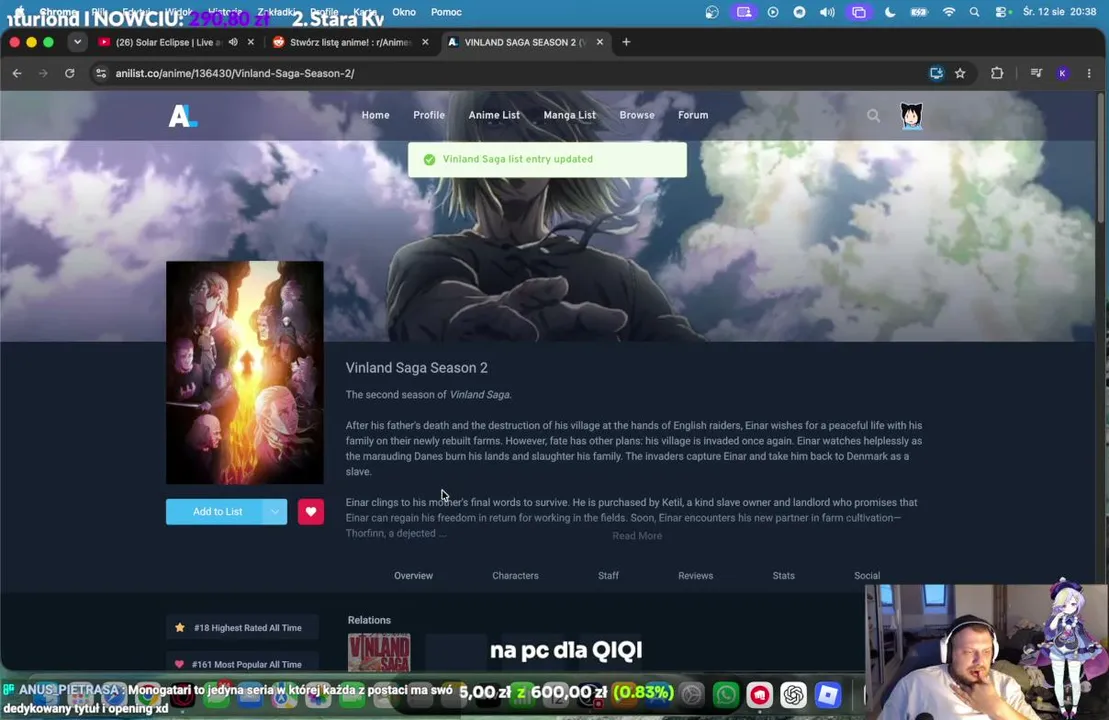This screenshot has height=720, width=1109.
Task: Open ChatGPT from the Dock
Action: pyautogui.click(x=794, y=695)
